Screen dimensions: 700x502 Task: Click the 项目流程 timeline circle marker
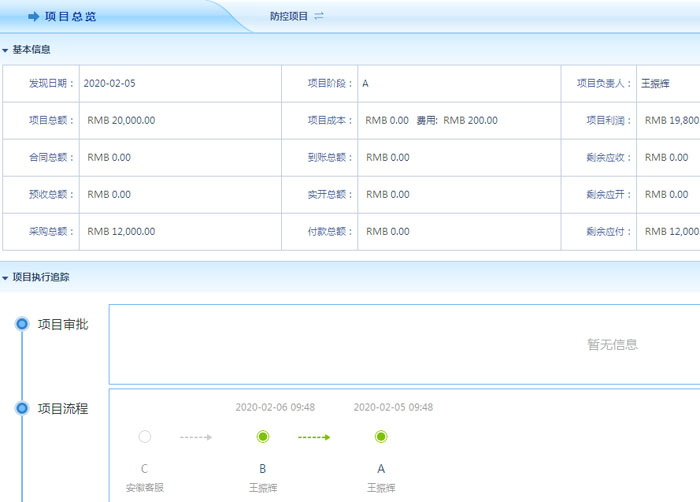[22, 408]
